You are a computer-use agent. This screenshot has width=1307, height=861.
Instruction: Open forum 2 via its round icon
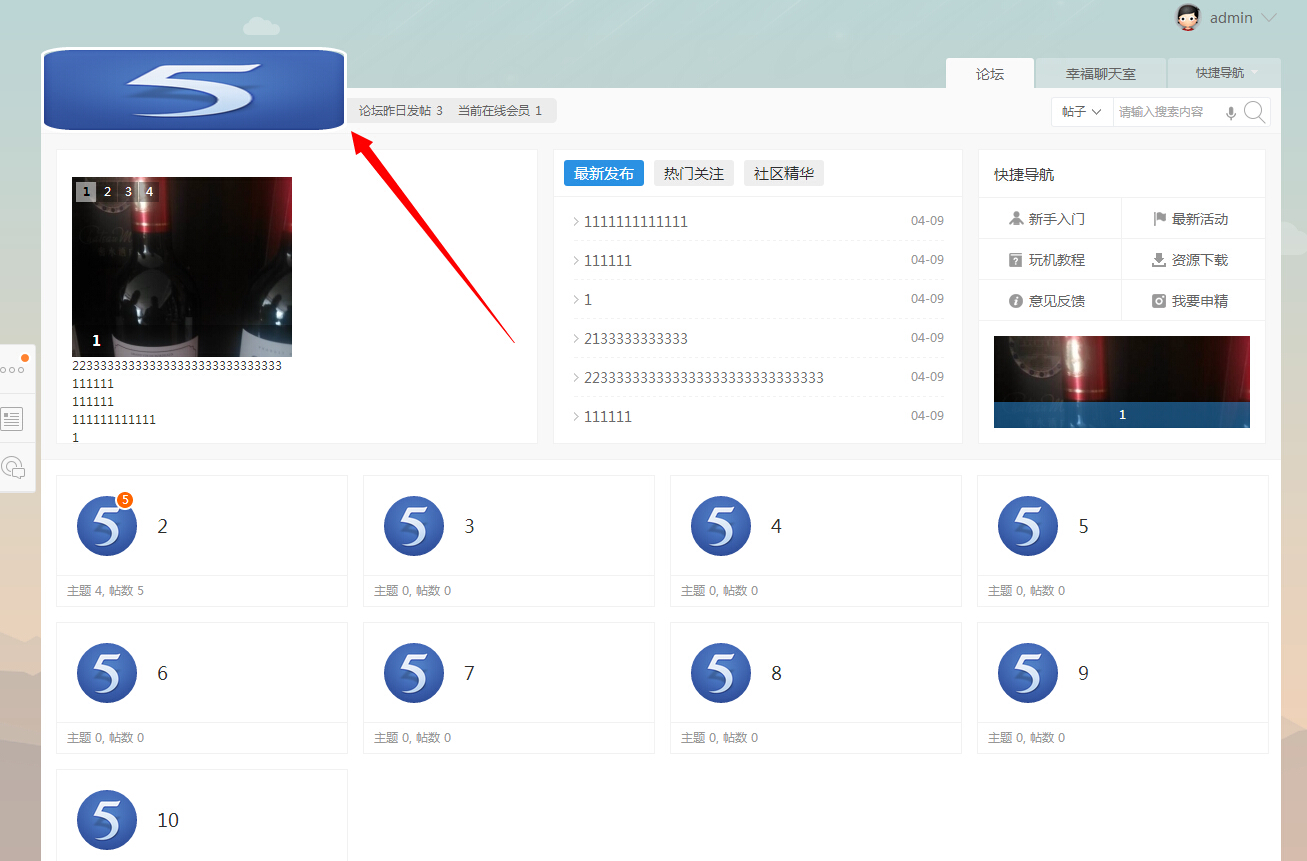point(107,526)
